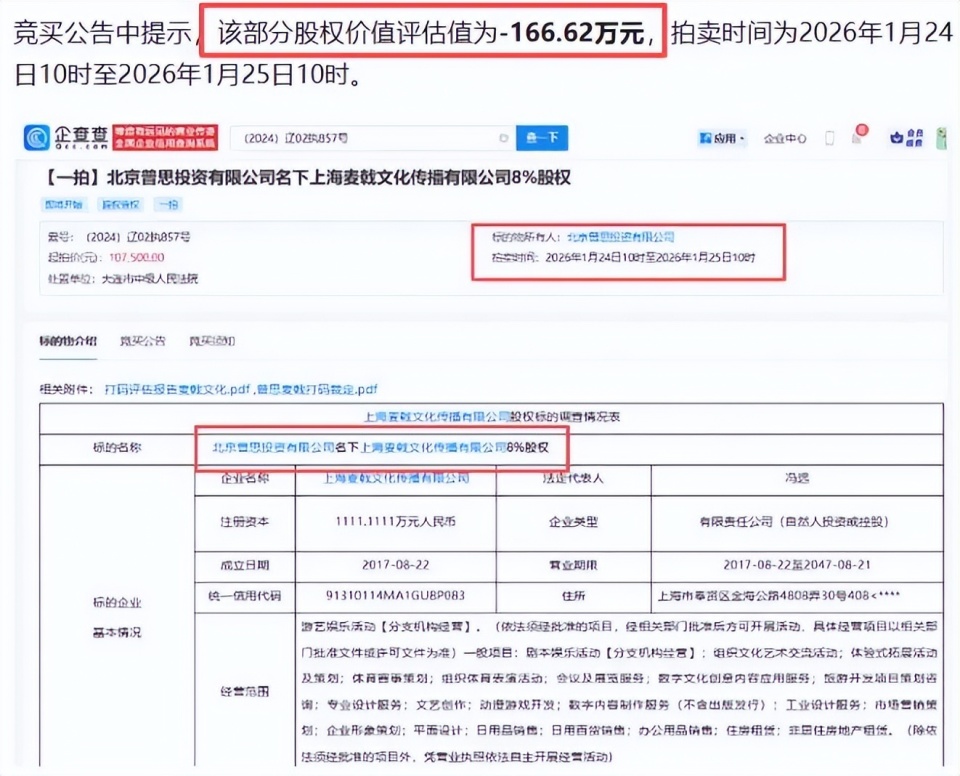This screenshot has width=960, height=776.
Task: Switch to the 竞买须知 tab
Action: click(212, 341)
